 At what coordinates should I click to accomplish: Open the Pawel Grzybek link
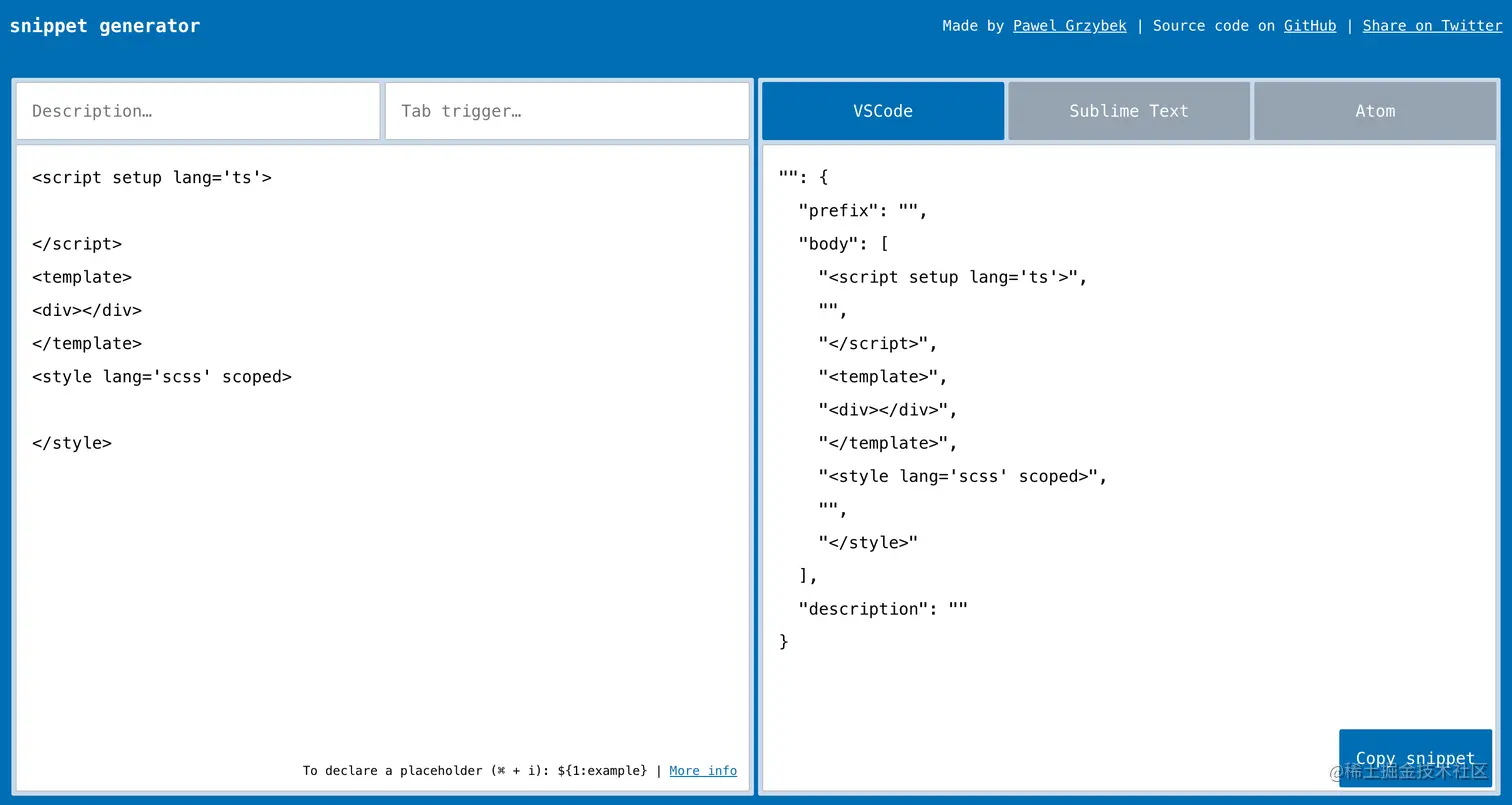pyautogui.click(x=1070, y=26)
